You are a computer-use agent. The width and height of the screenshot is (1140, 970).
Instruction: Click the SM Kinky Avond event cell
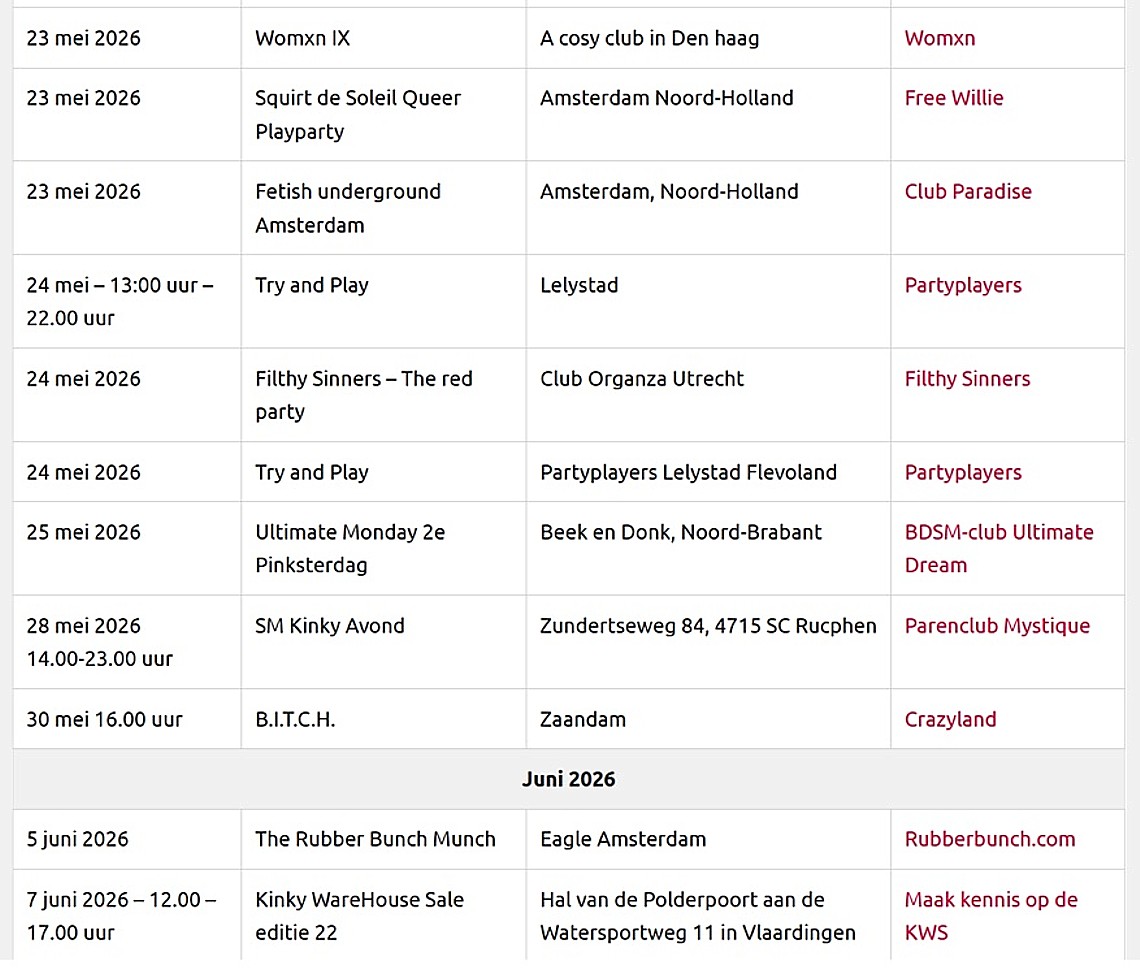pyautogui.click(x=383, y=643)
